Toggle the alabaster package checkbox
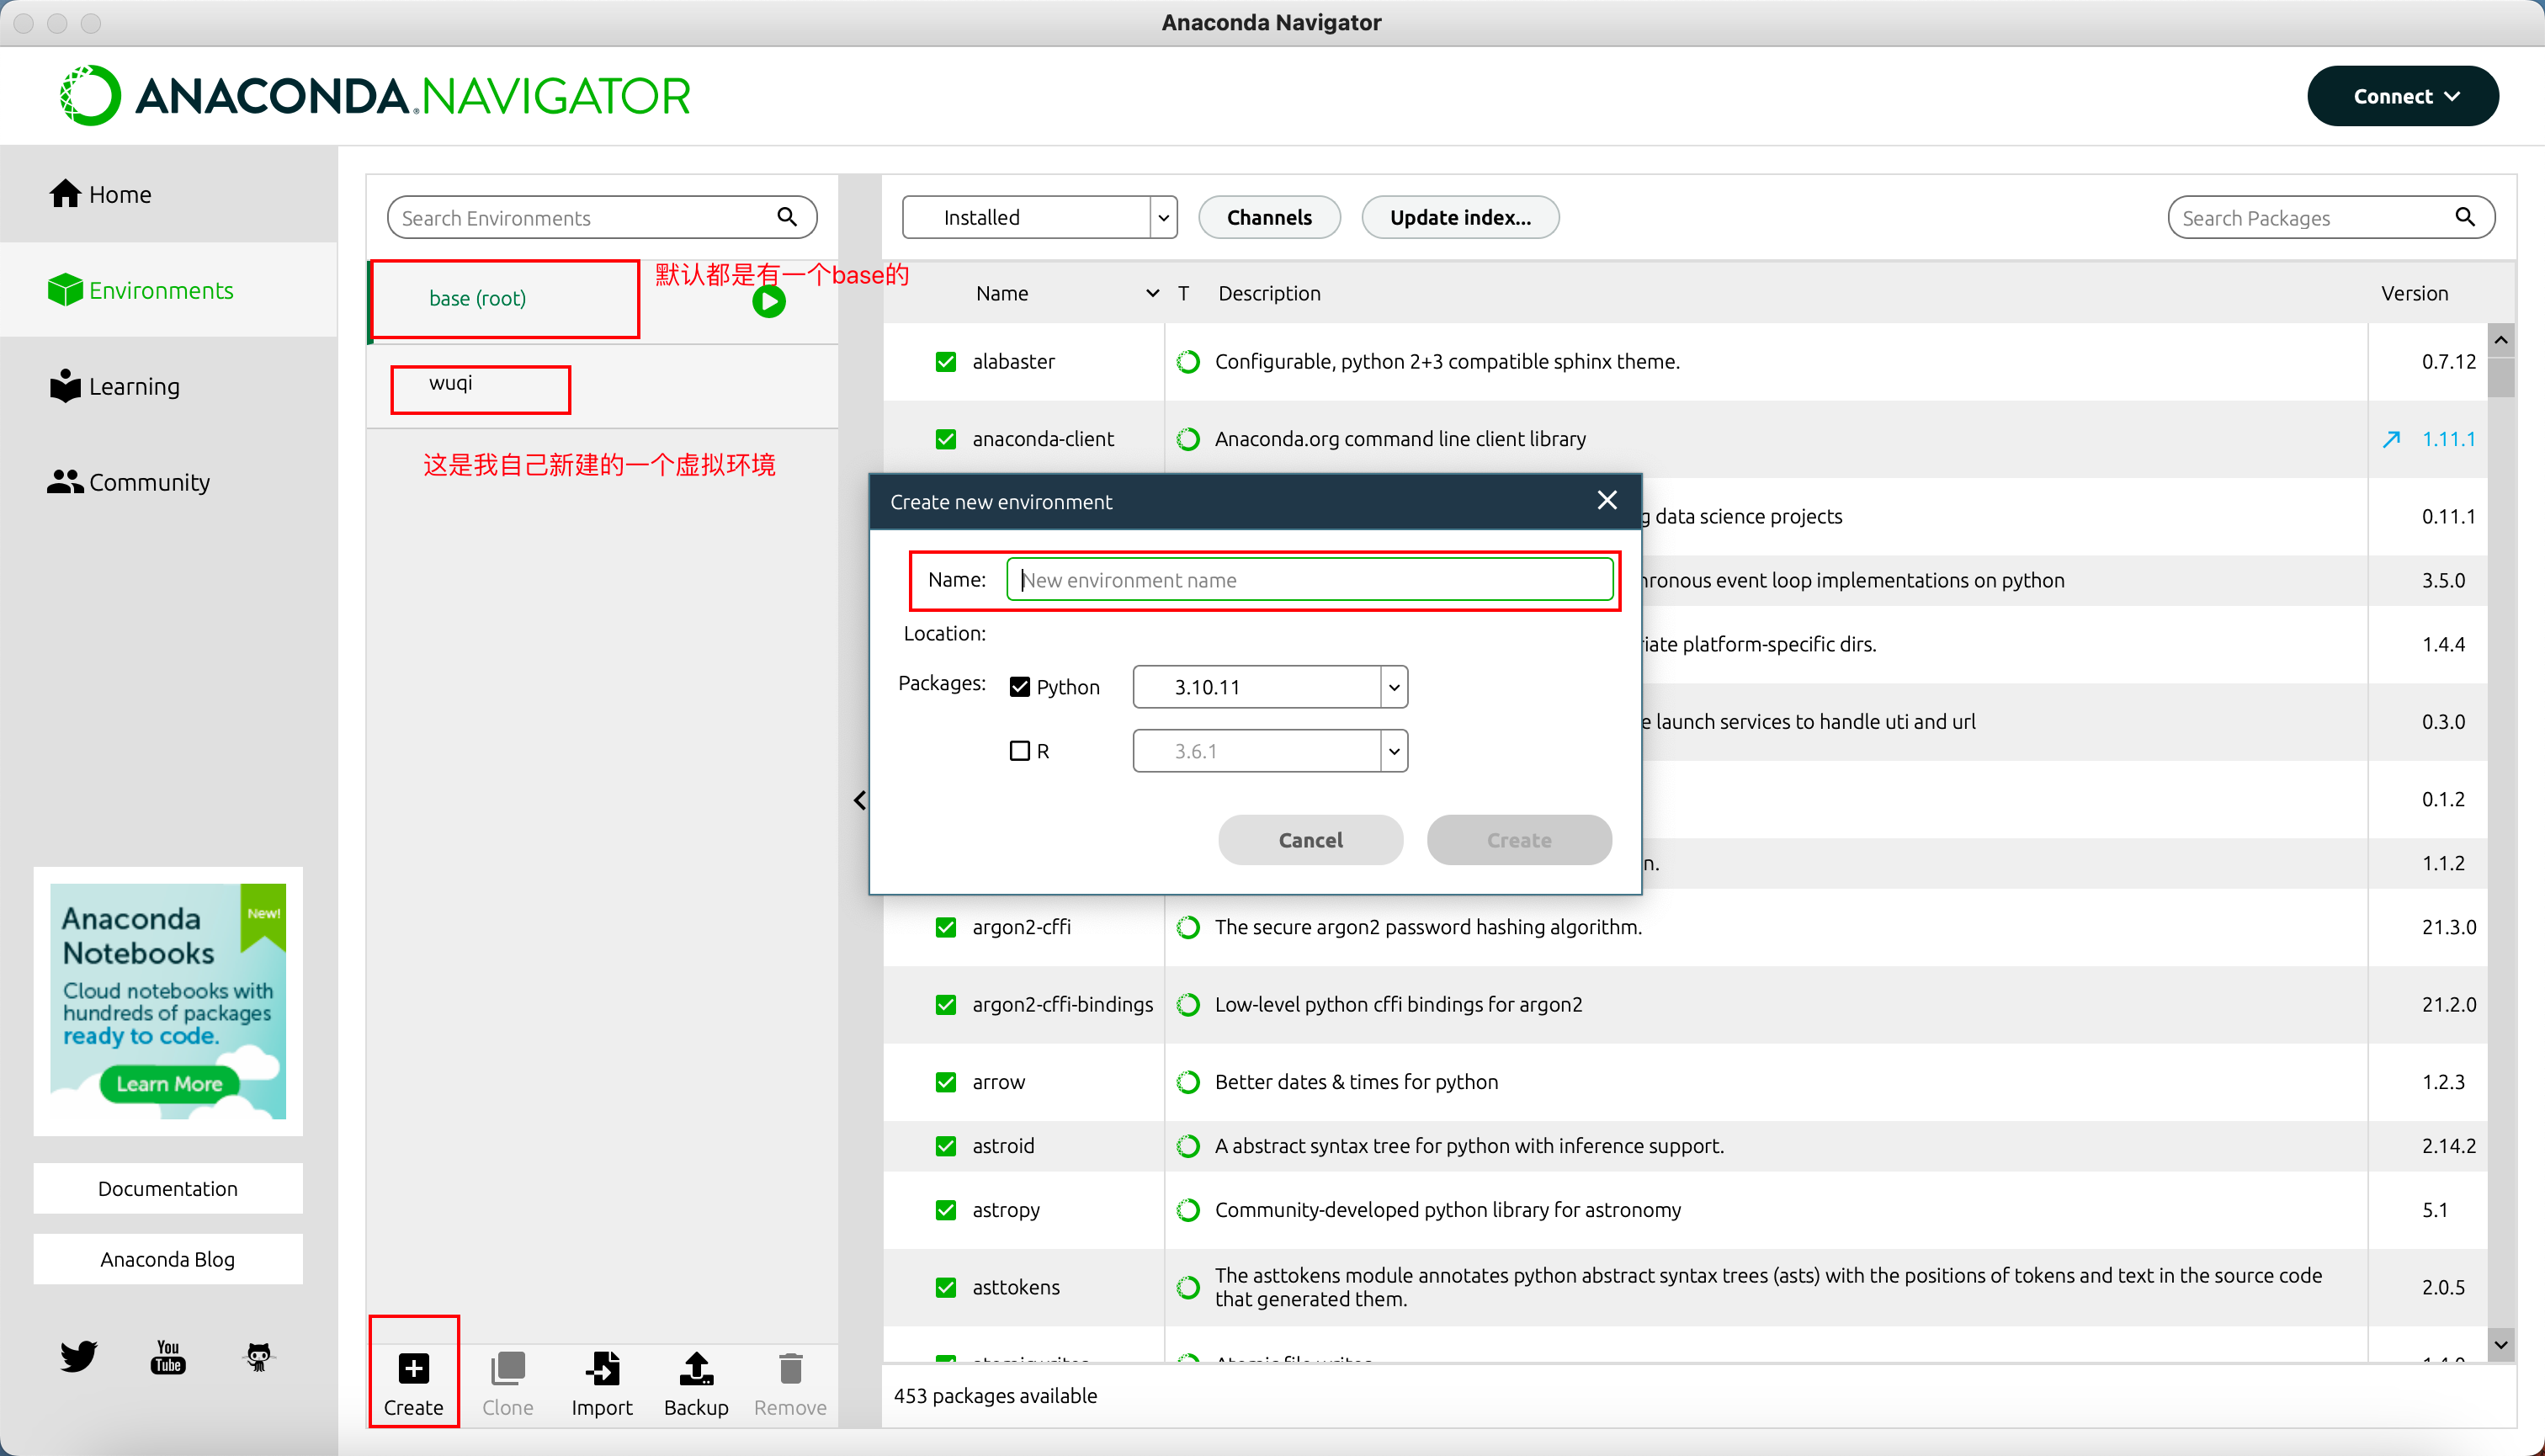This screenshot has height=1456, width=2545. (946, 362)
